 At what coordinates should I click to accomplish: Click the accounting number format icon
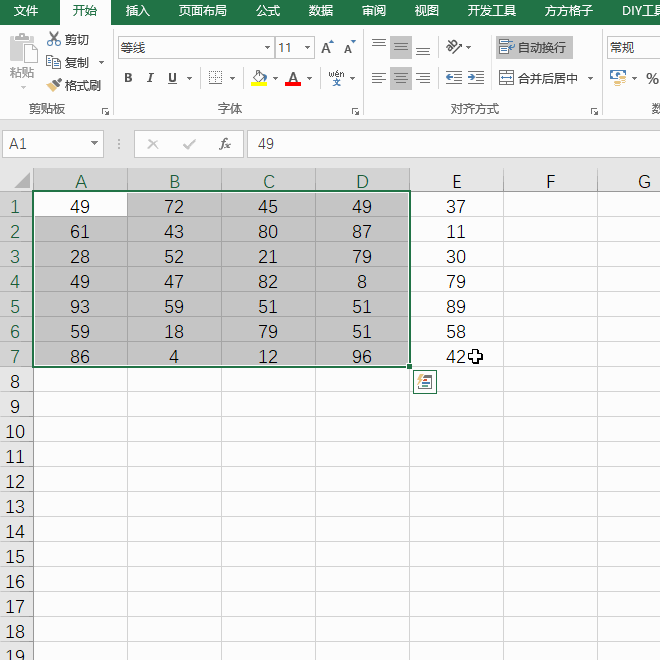(618, 78)
